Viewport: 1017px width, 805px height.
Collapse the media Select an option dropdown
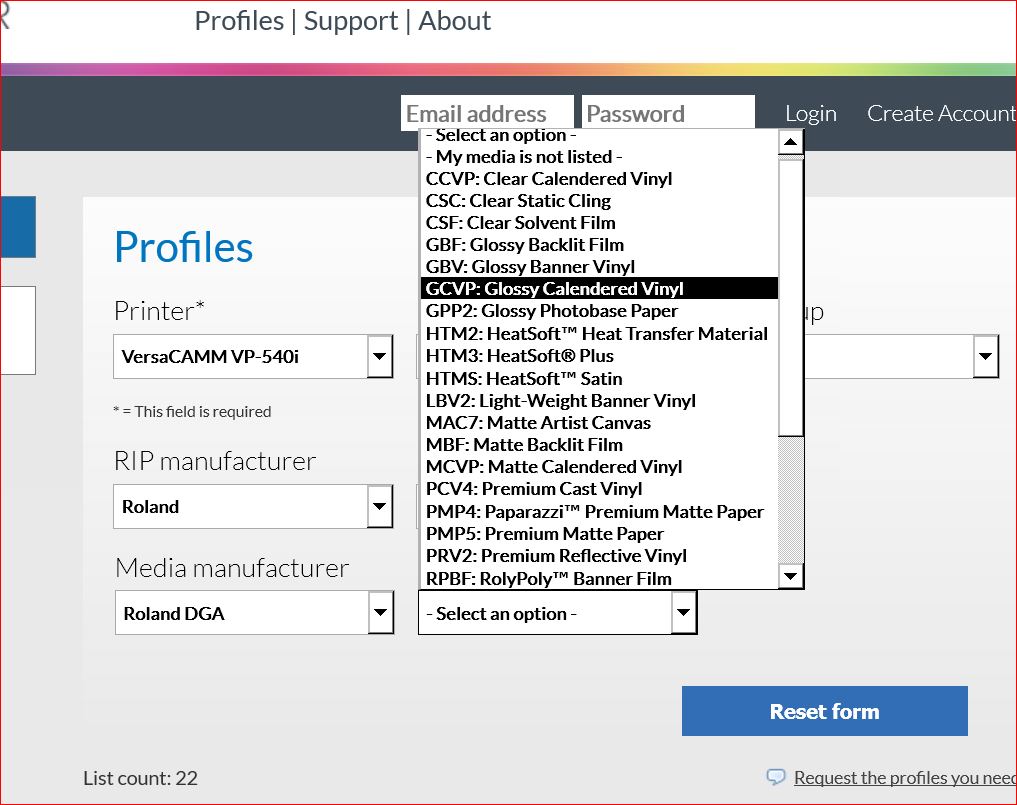(x=558, y=612)
